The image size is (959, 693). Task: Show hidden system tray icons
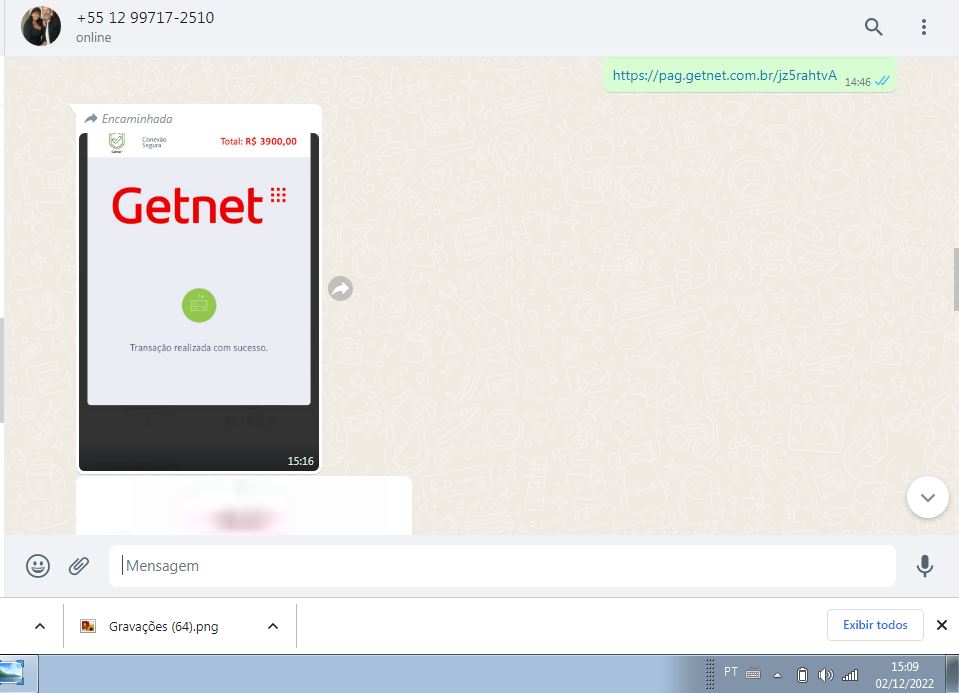[x=777, y=675]
